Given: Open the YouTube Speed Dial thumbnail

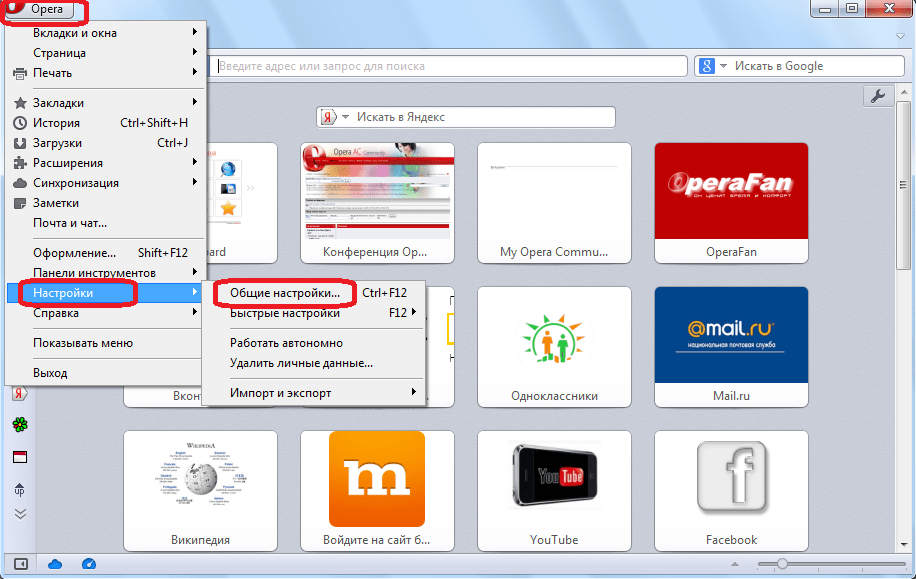Looking at the screenshot, I should pos(554,491).
